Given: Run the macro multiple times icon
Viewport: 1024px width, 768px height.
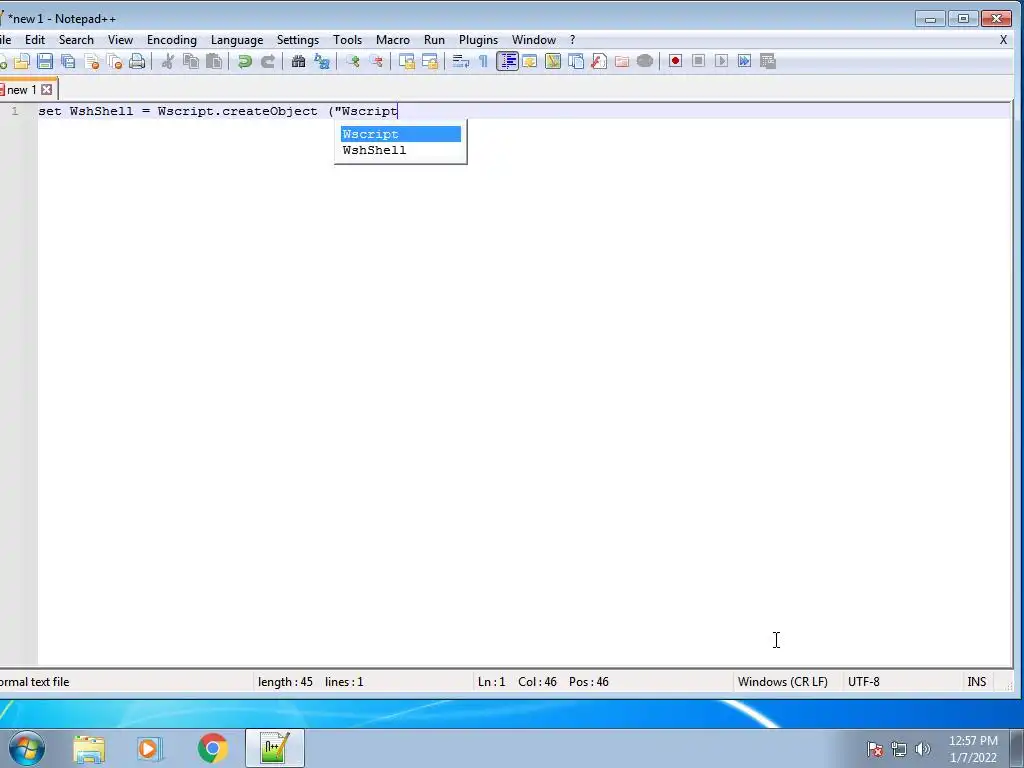Looking at the screenshot, I should click(x=744, y=61).
